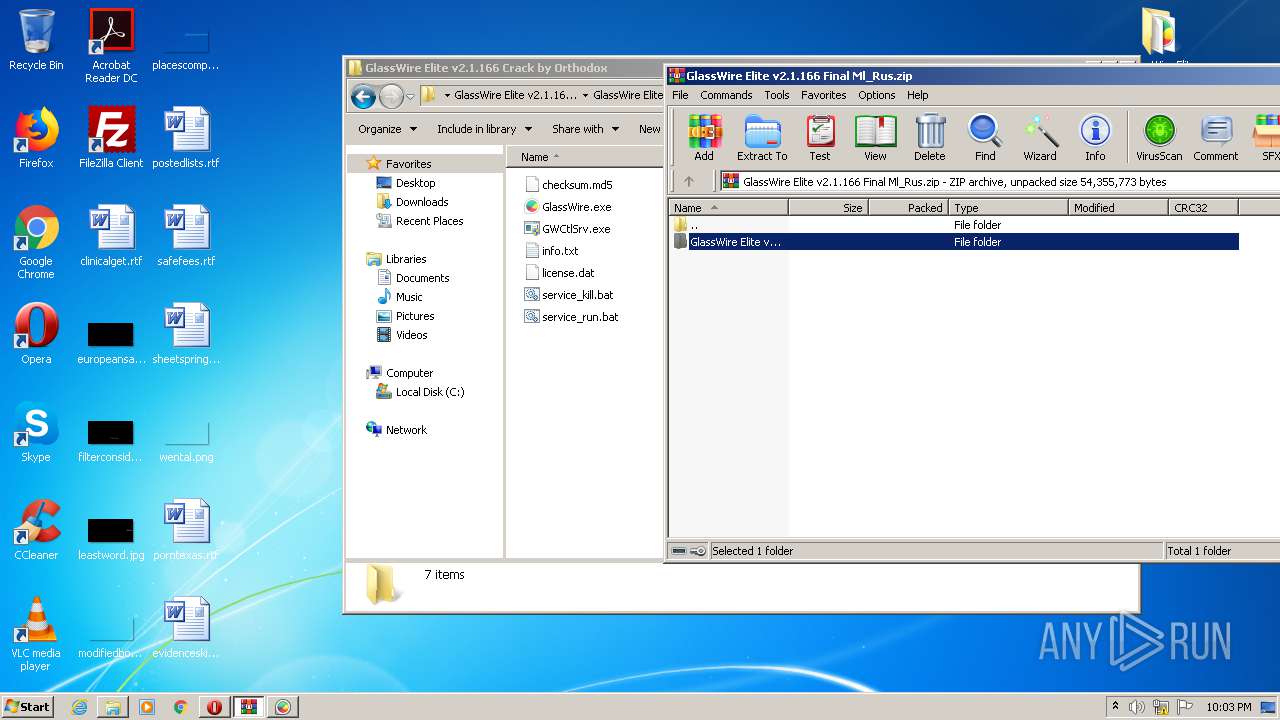The image size is (1280, 720).
Task: Click Explorer Back navigation button
Action: [363, 96]
